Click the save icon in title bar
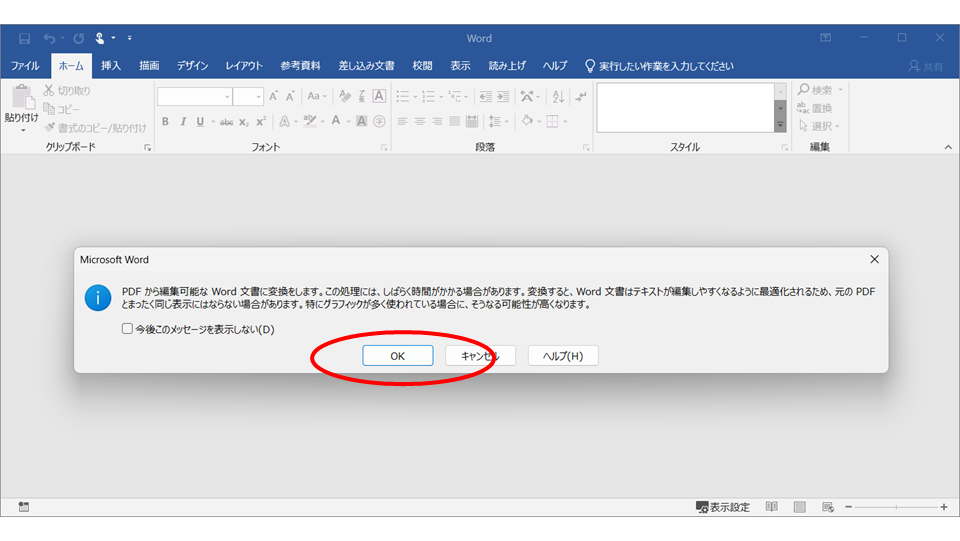Viewport: 960px width, 541px height. pyautogui.click(x=24, y=39)
